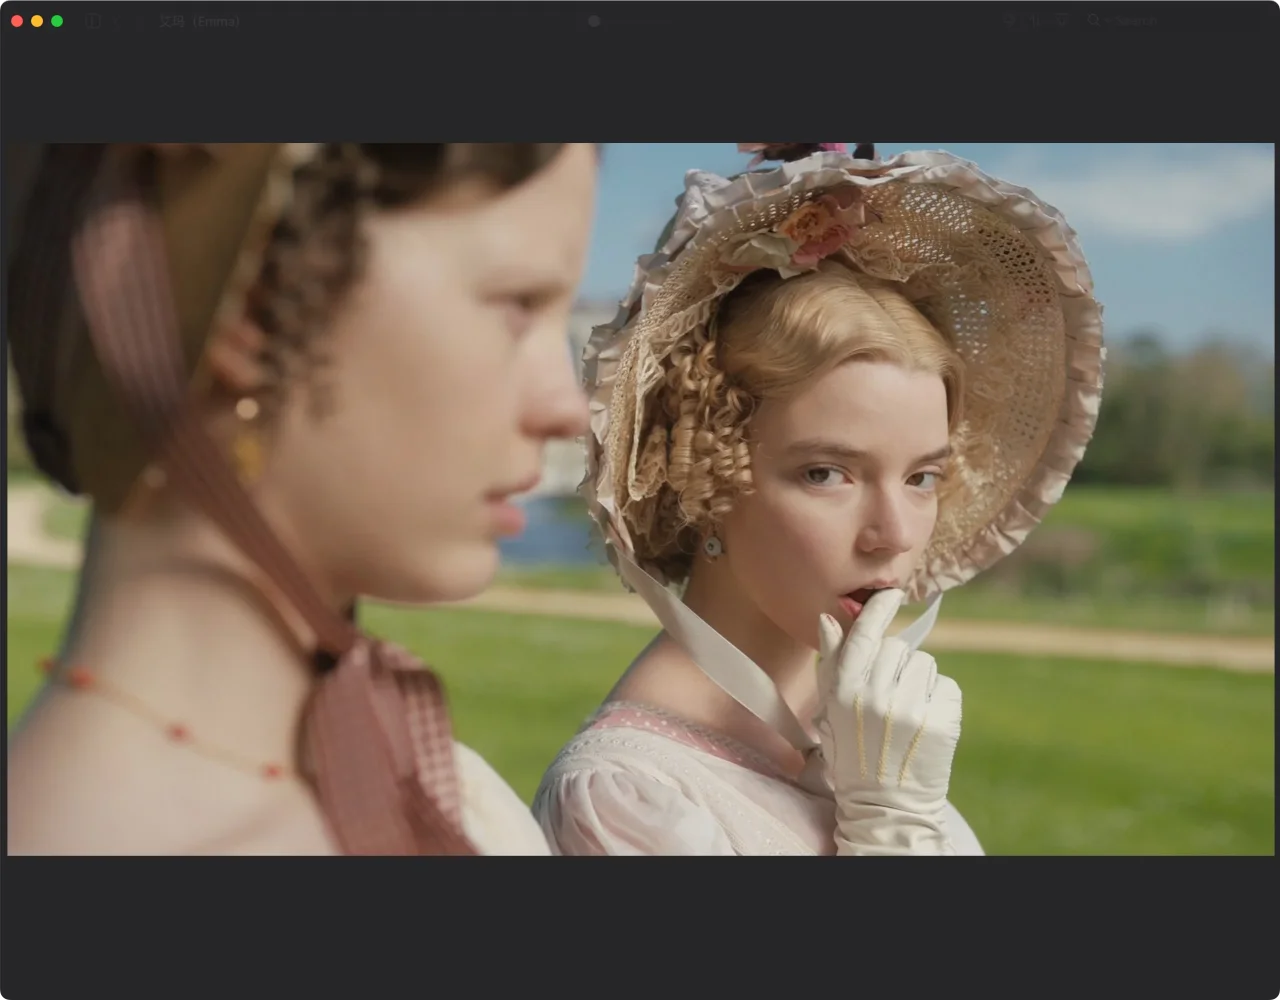Screen dimensions: 1280x1000
Task: Minimize the window with the yellow button
Action: [x=37, y=21]
